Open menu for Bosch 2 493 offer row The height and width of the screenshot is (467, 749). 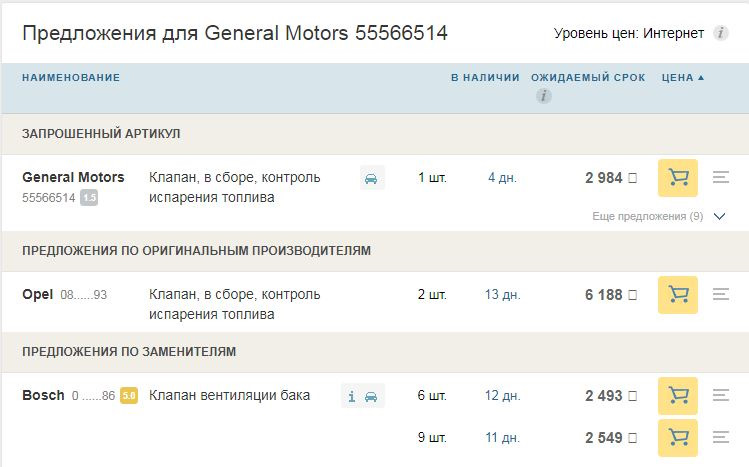(x=721, y=396)
